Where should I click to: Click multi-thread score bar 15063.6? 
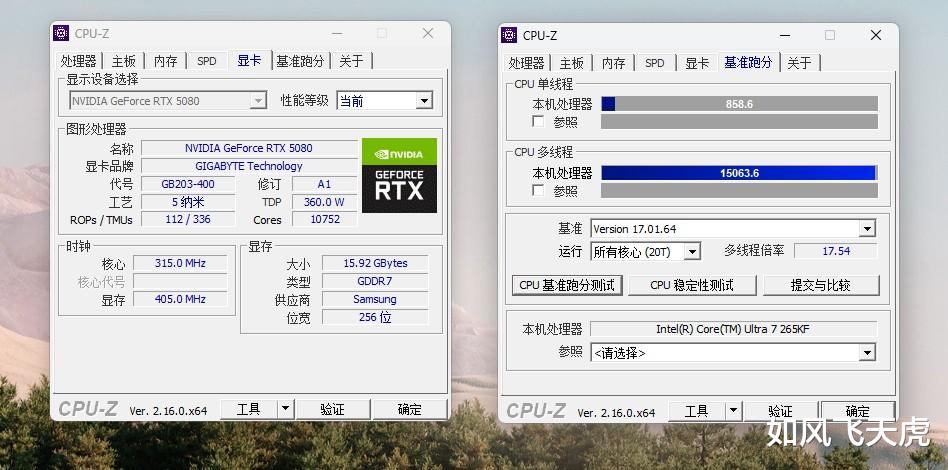click(x=739, y=173)
